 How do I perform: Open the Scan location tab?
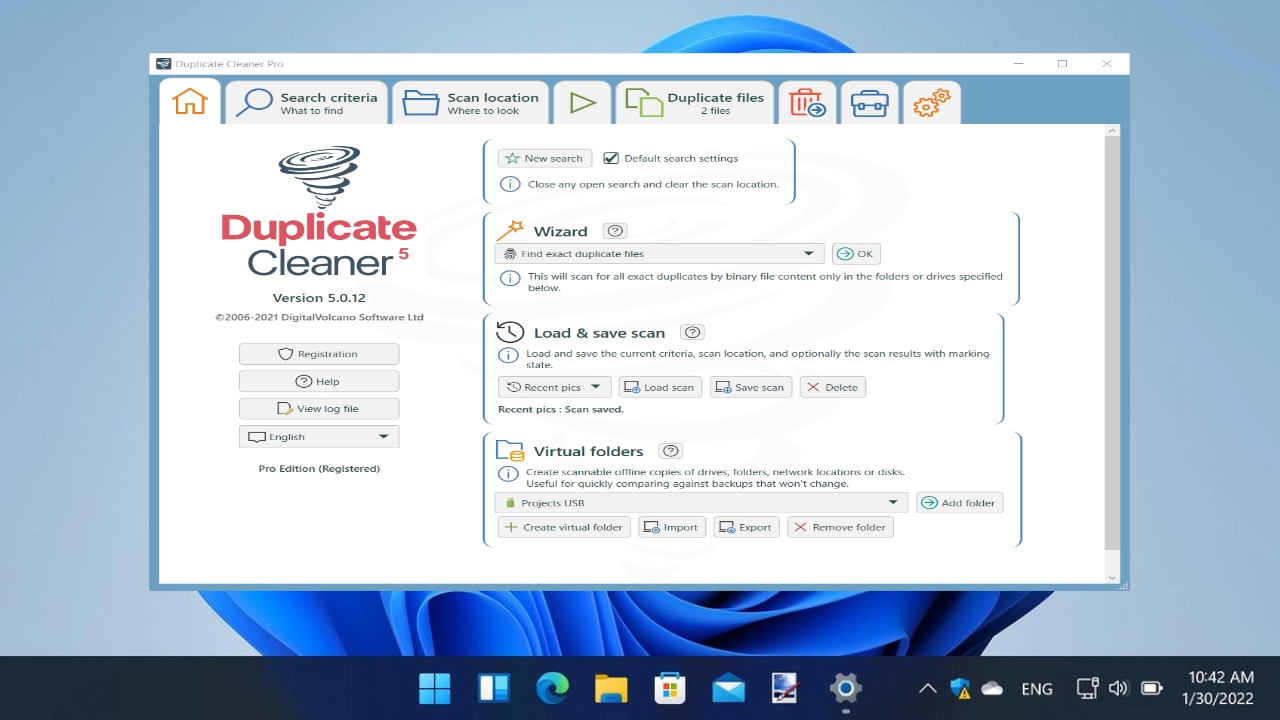tap(471, 102)
